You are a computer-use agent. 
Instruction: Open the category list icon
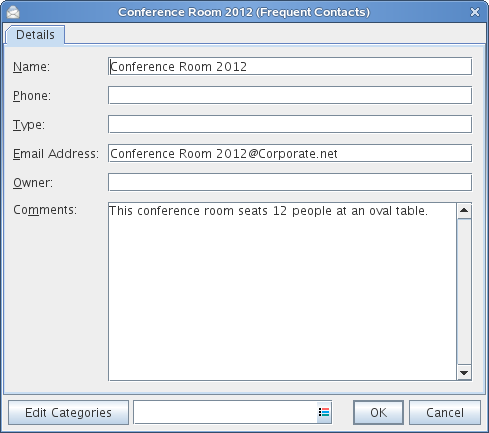[x=324, y=412]
